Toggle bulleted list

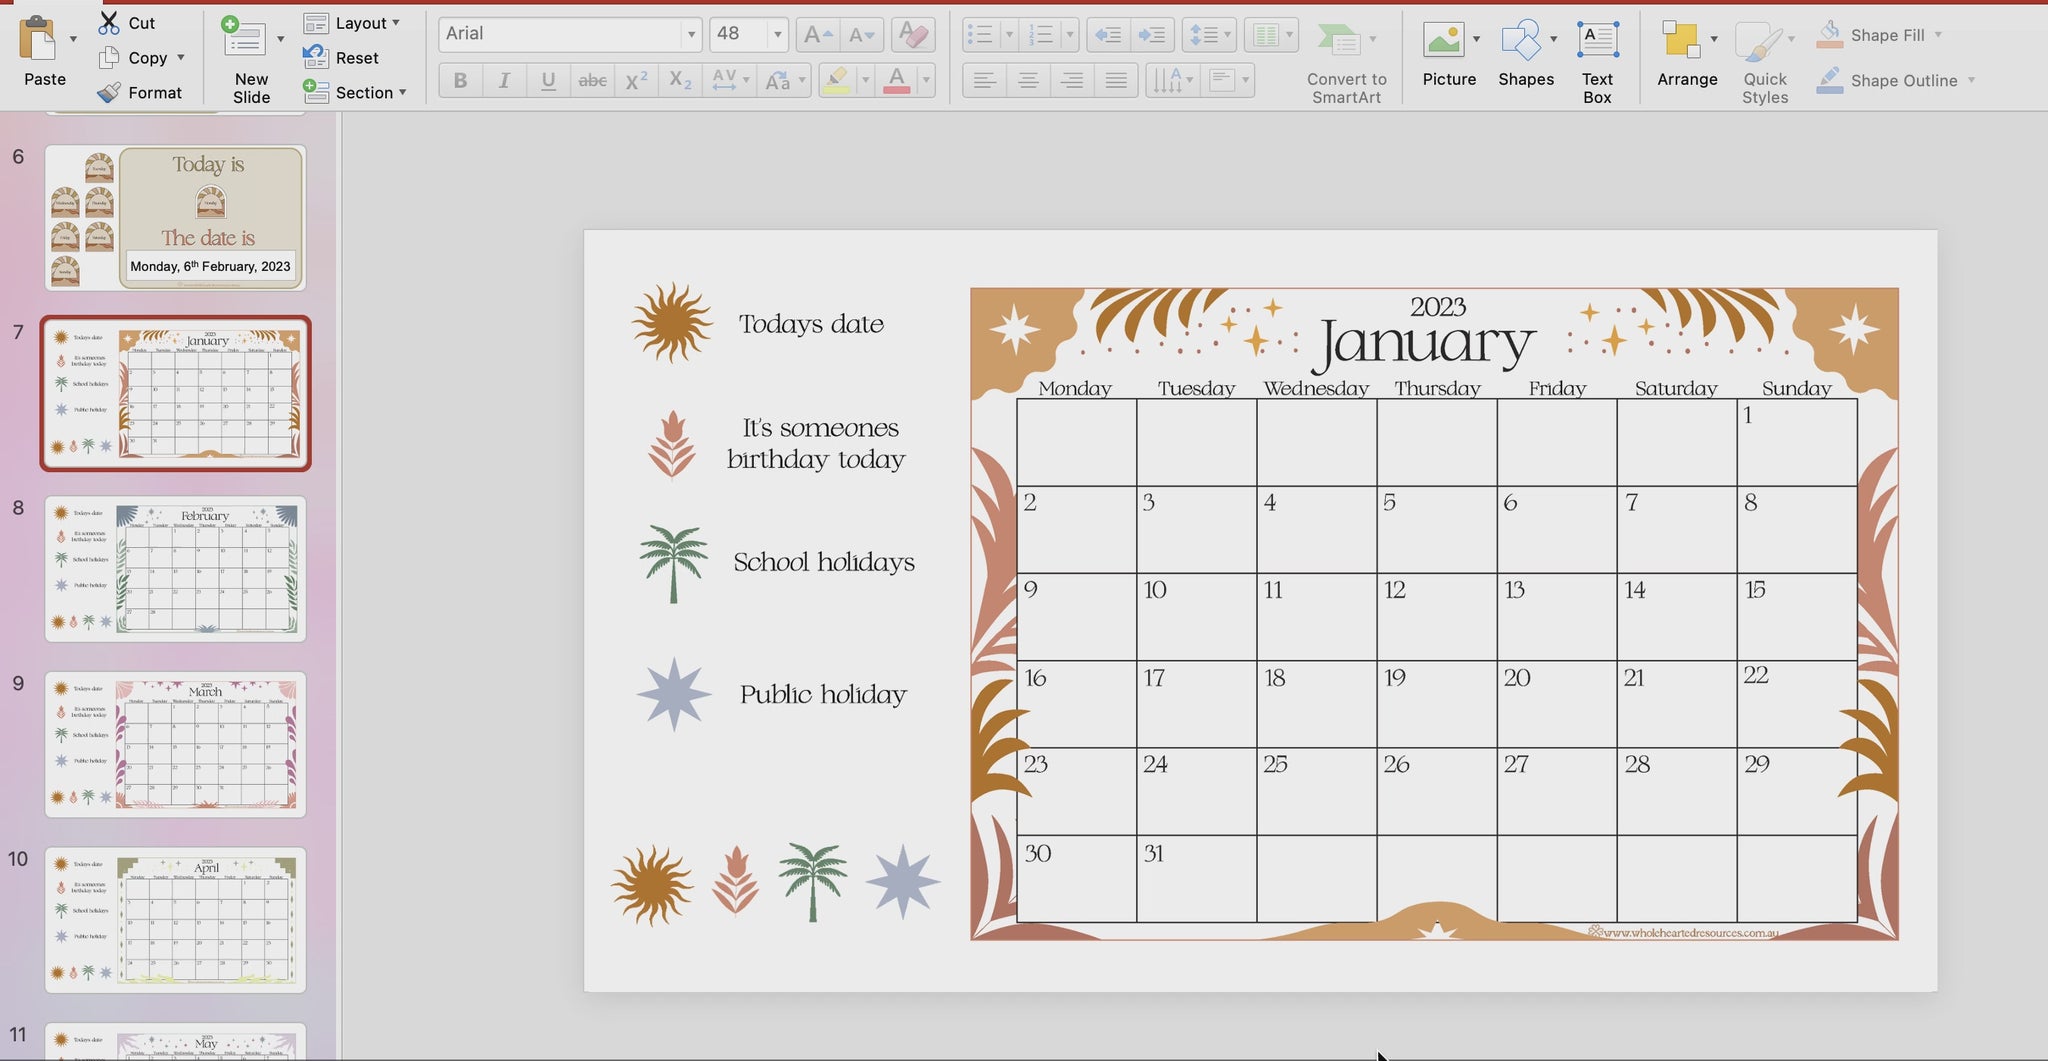[981, 35]
